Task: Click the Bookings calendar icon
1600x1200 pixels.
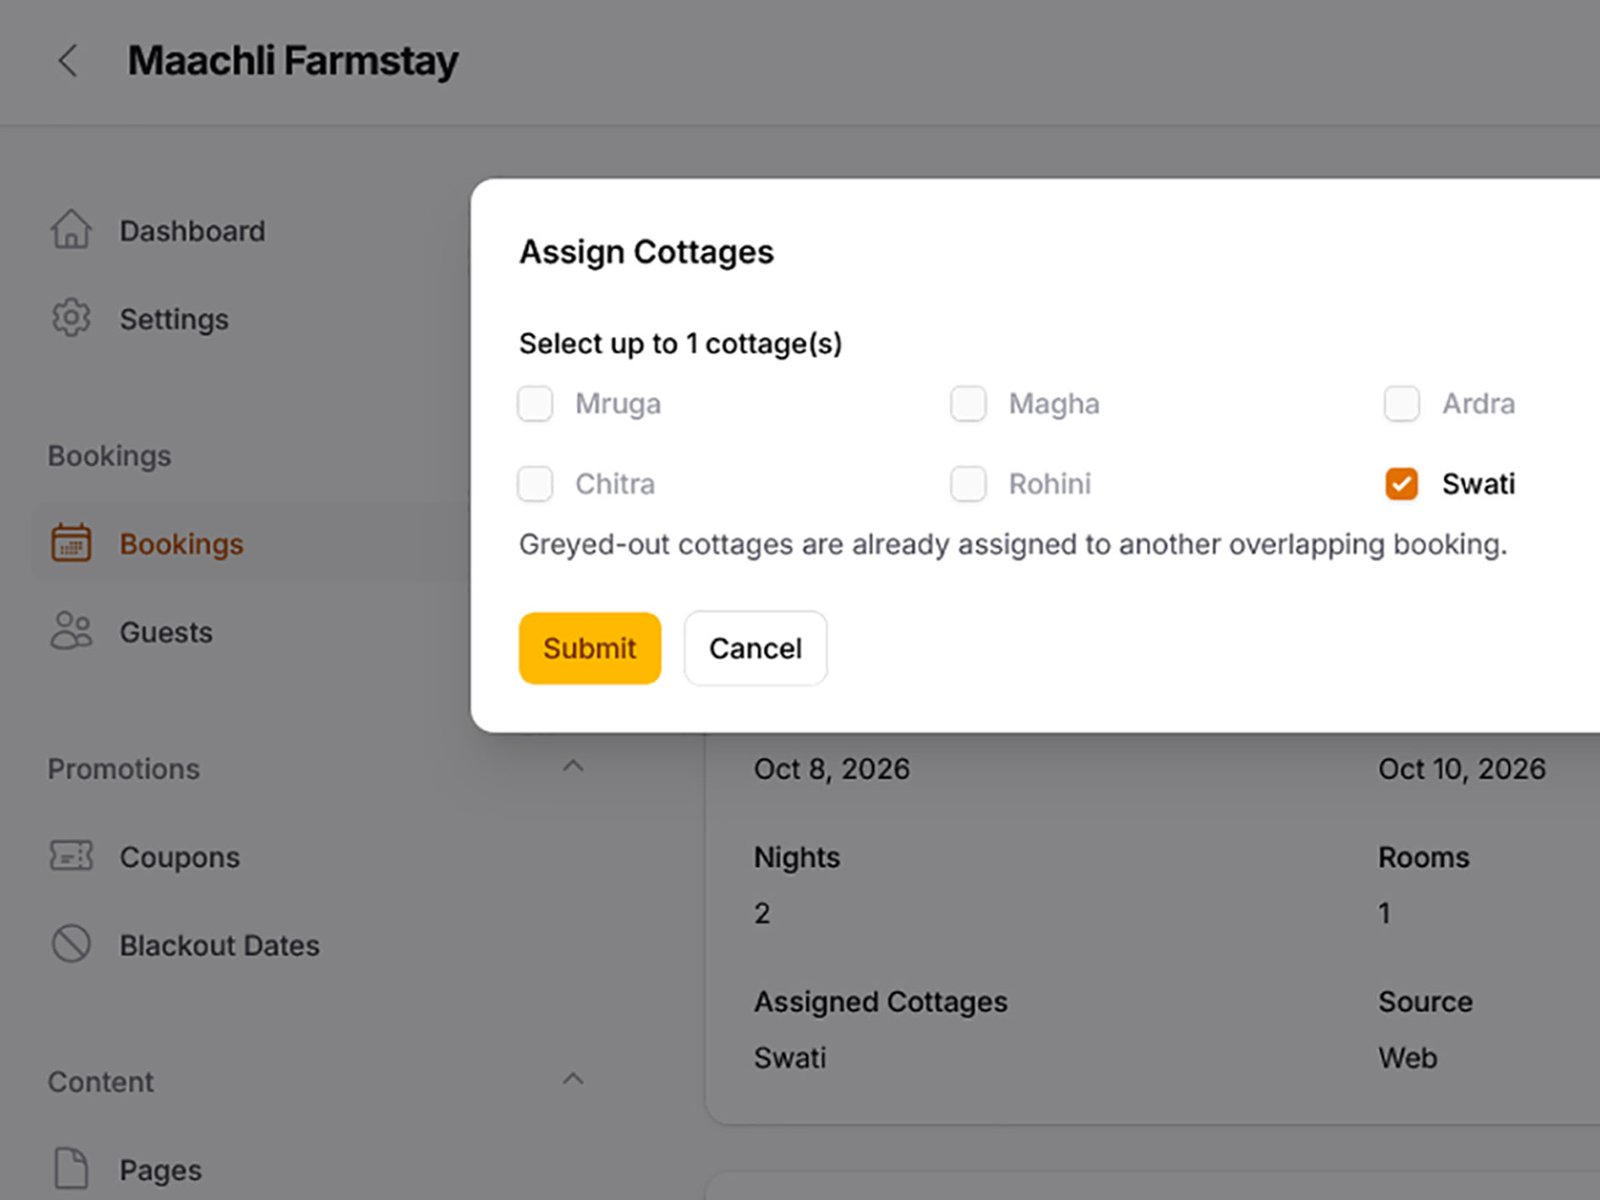Action: coord(71,543)
